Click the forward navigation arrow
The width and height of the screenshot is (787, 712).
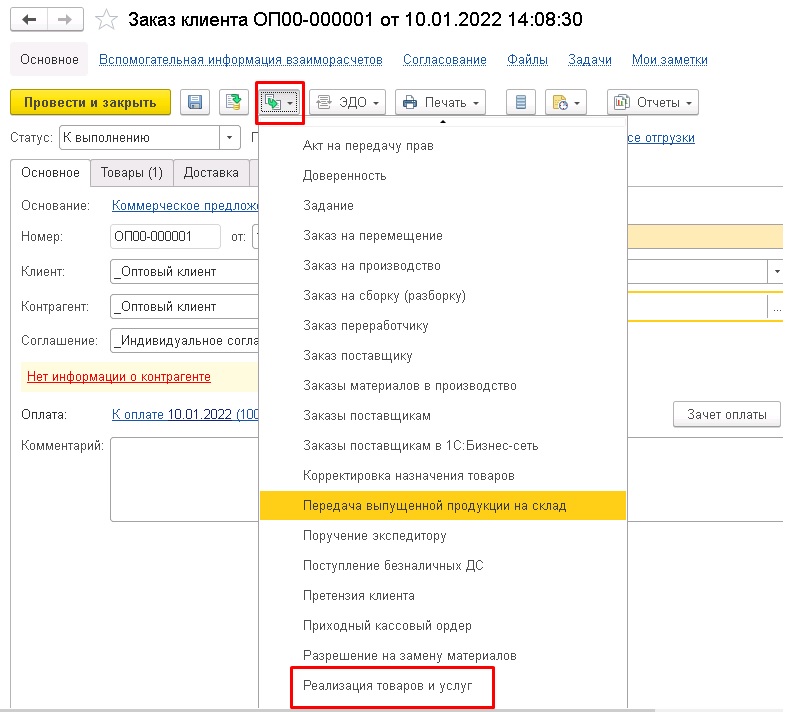[64, 20]
